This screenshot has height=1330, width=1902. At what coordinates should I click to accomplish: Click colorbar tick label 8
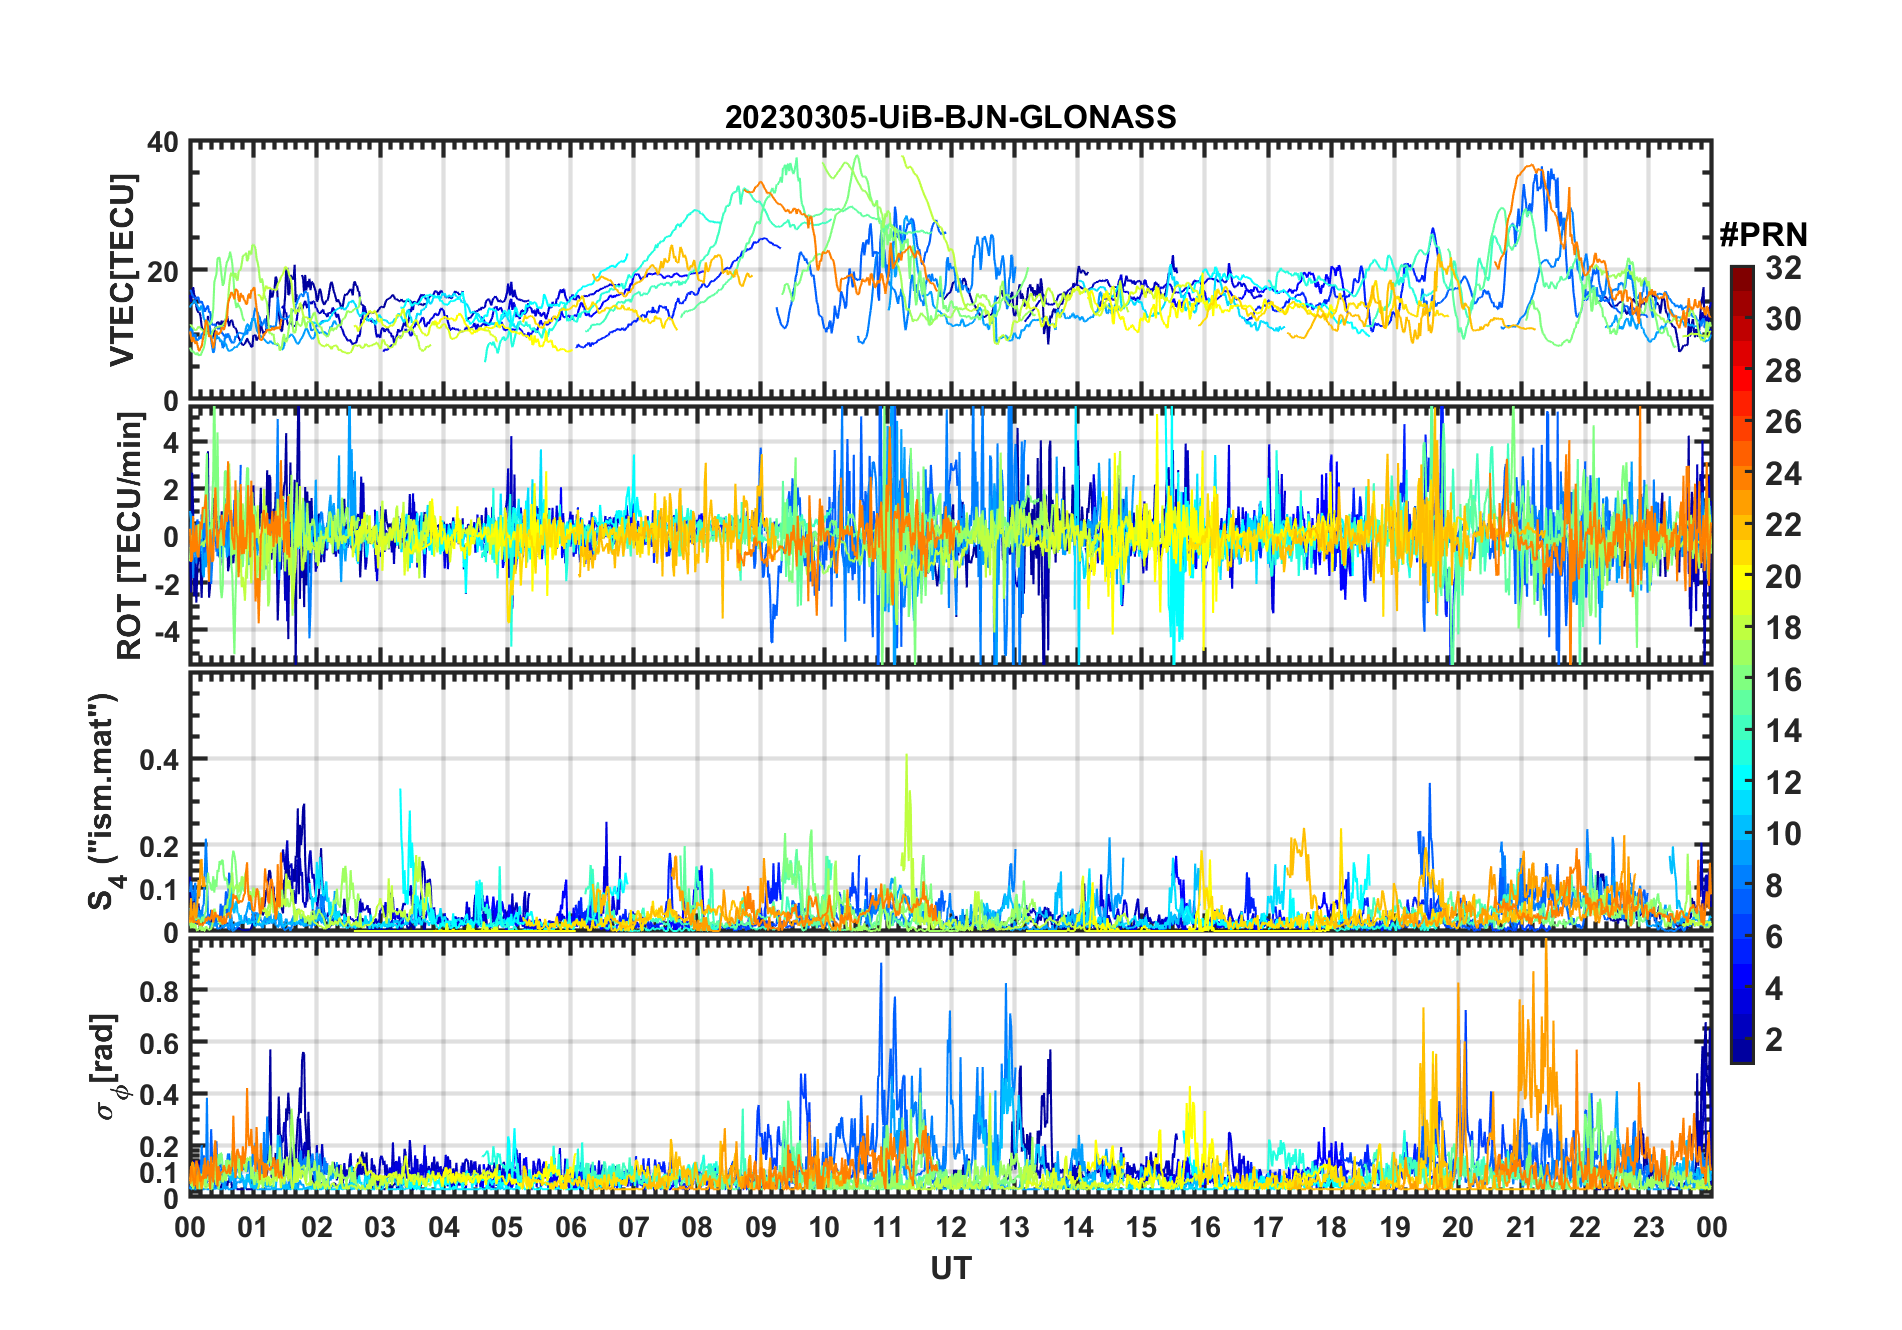tap(1774, 886)
